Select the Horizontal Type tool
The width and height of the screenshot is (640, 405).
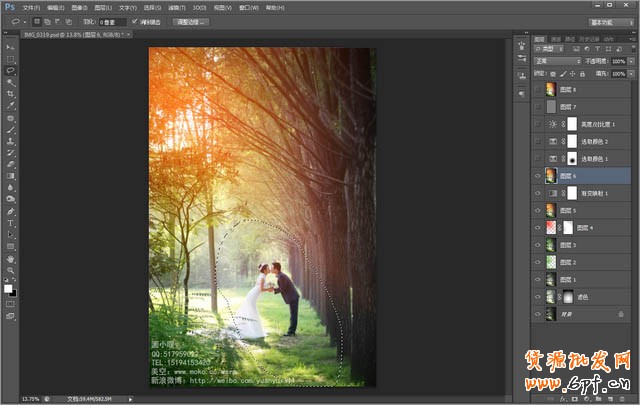click(10, 222)
